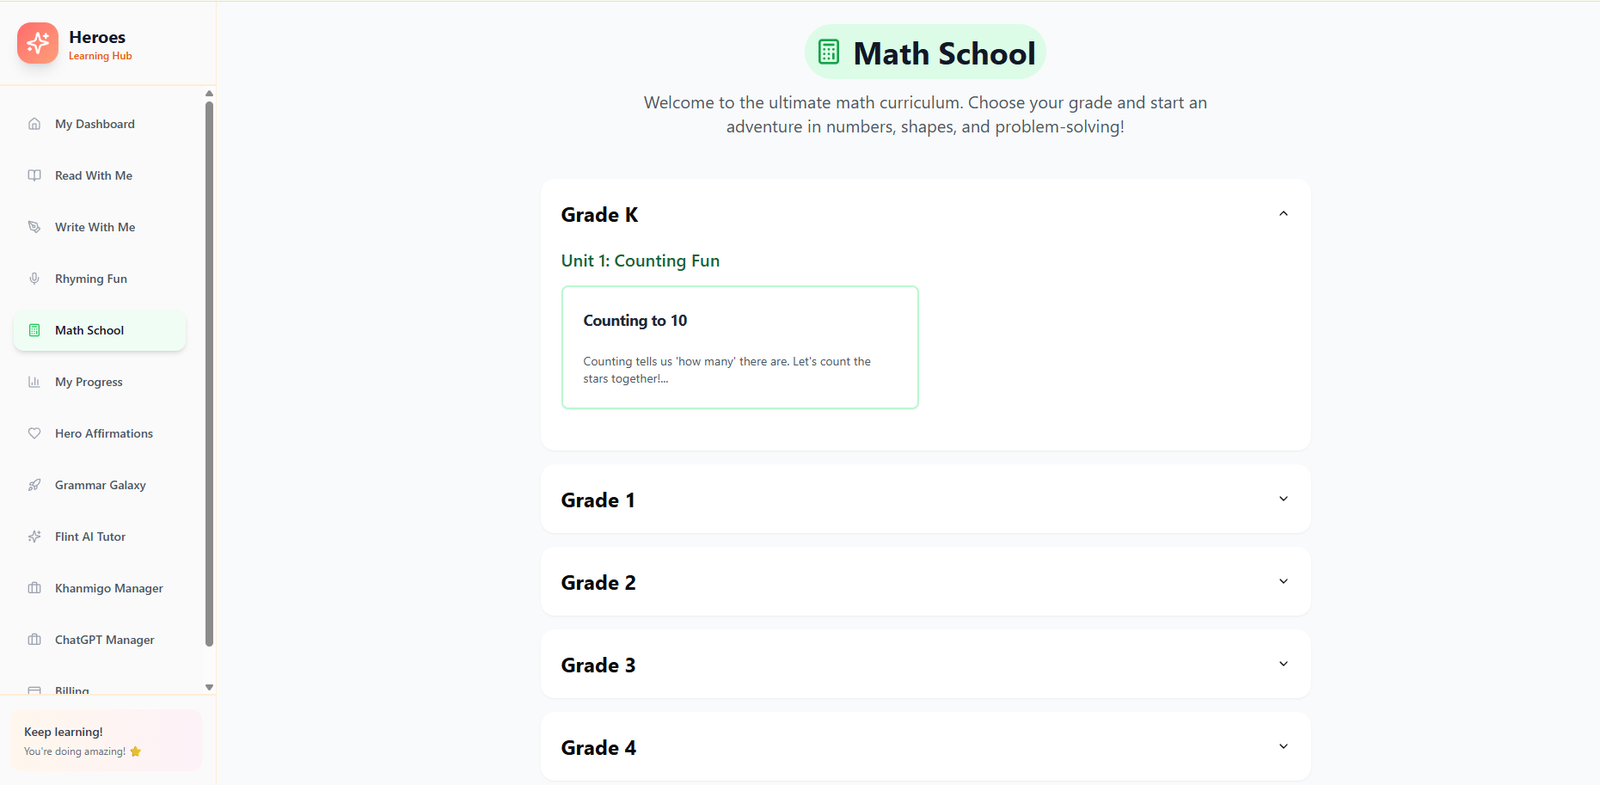Click the Read With Me book icon
Screen dimensions: 1600x785
34,176
